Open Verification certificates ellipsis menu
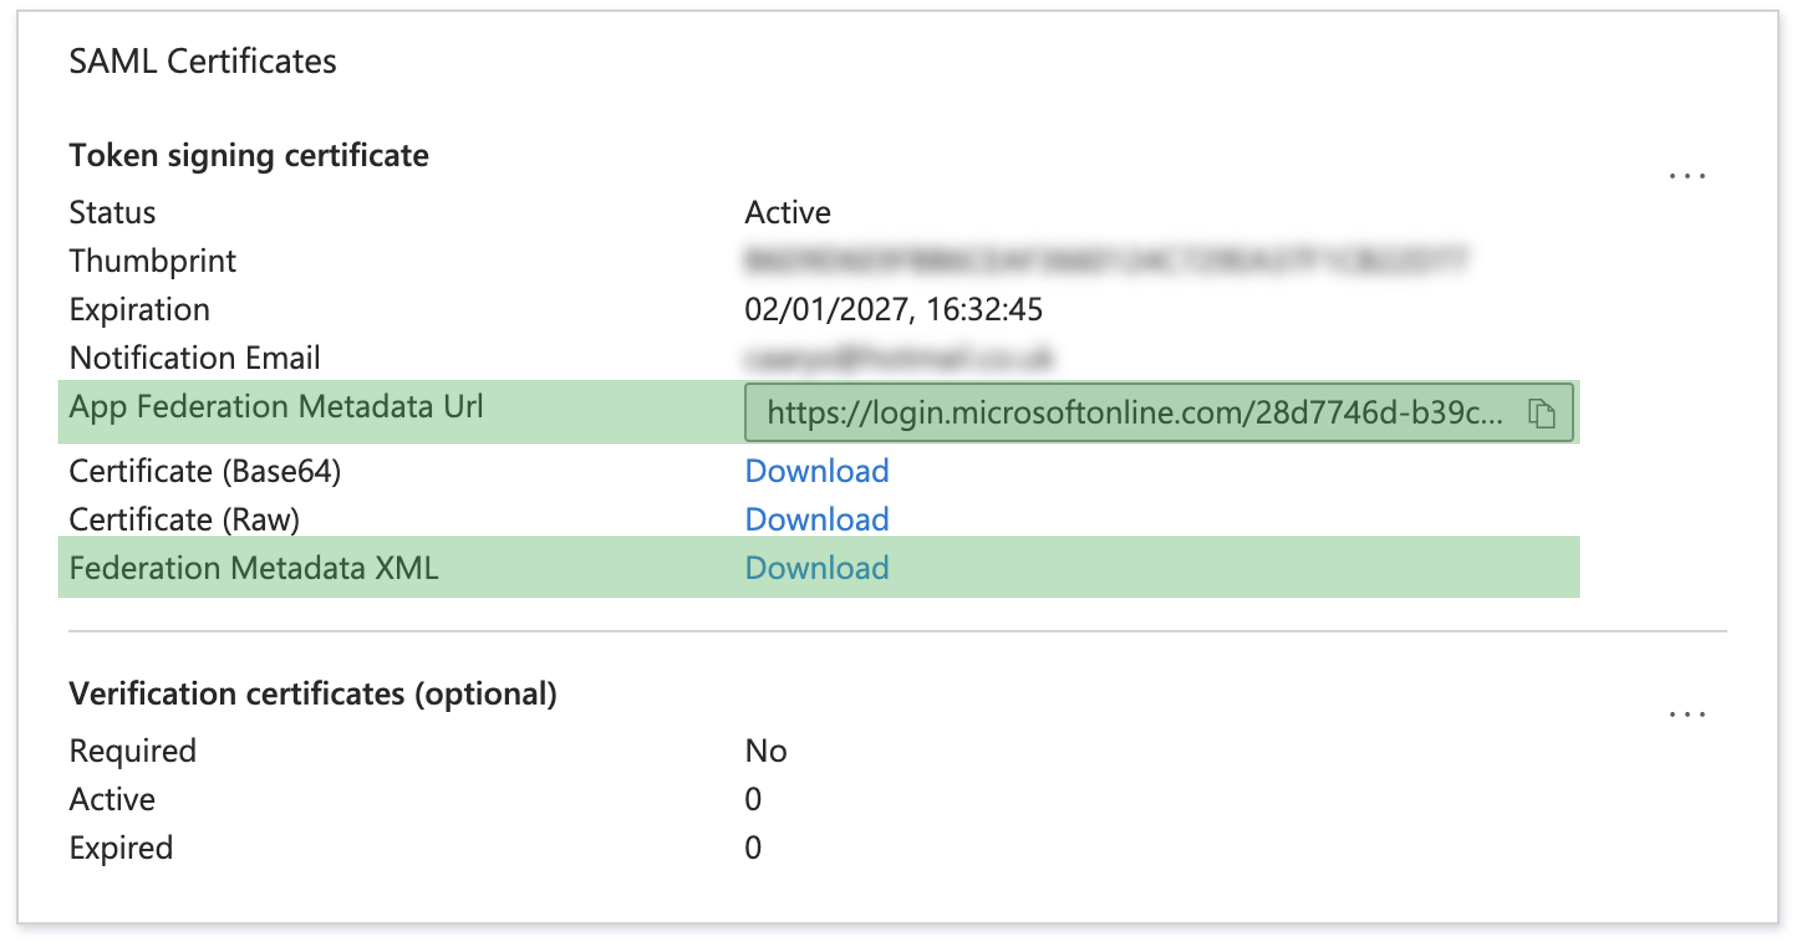Viewport: 1800px width, 952px height. pos(1686,715)
